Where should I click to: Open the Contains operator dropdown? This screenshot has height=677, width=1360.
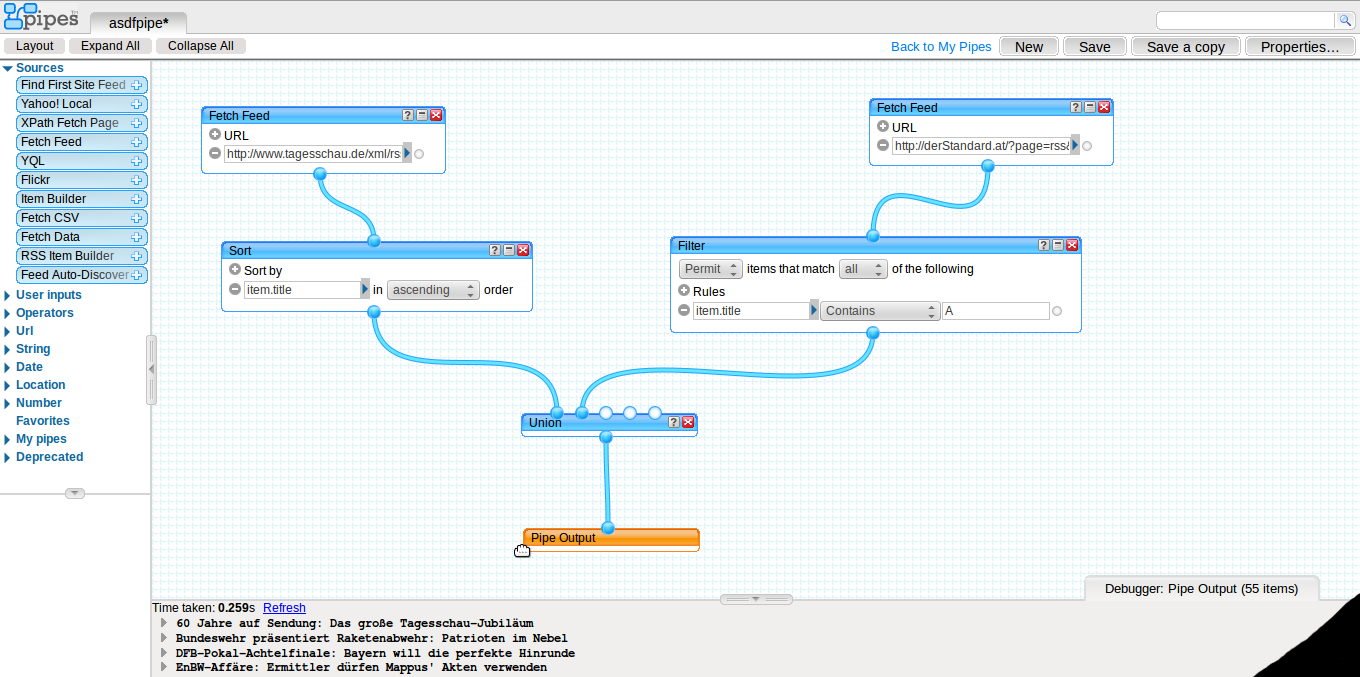pos(880,311)
